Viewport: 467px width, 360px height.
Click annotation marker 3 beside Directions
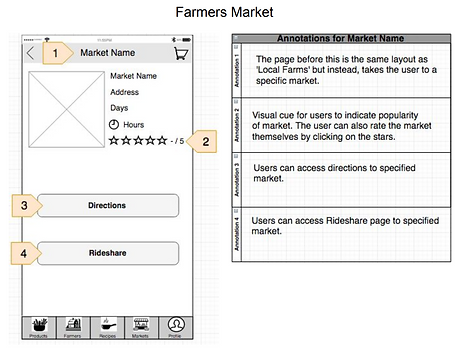click(27, 206)
